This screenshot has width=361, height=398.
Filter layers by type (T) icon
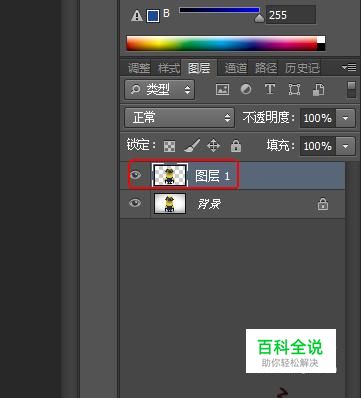[x=270, y=89]
